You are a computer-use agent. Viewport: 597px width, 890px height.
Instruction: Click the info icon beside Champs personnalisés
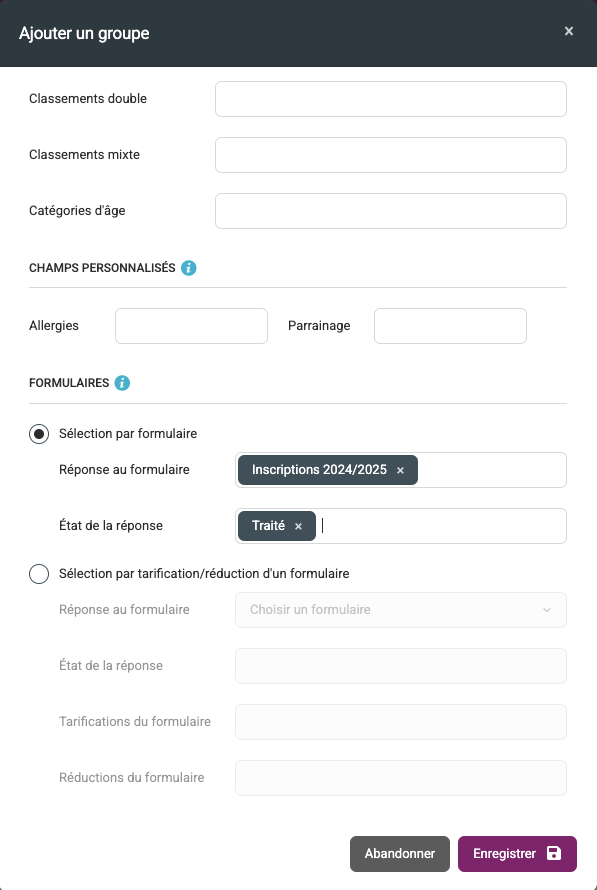pos(188,268)
